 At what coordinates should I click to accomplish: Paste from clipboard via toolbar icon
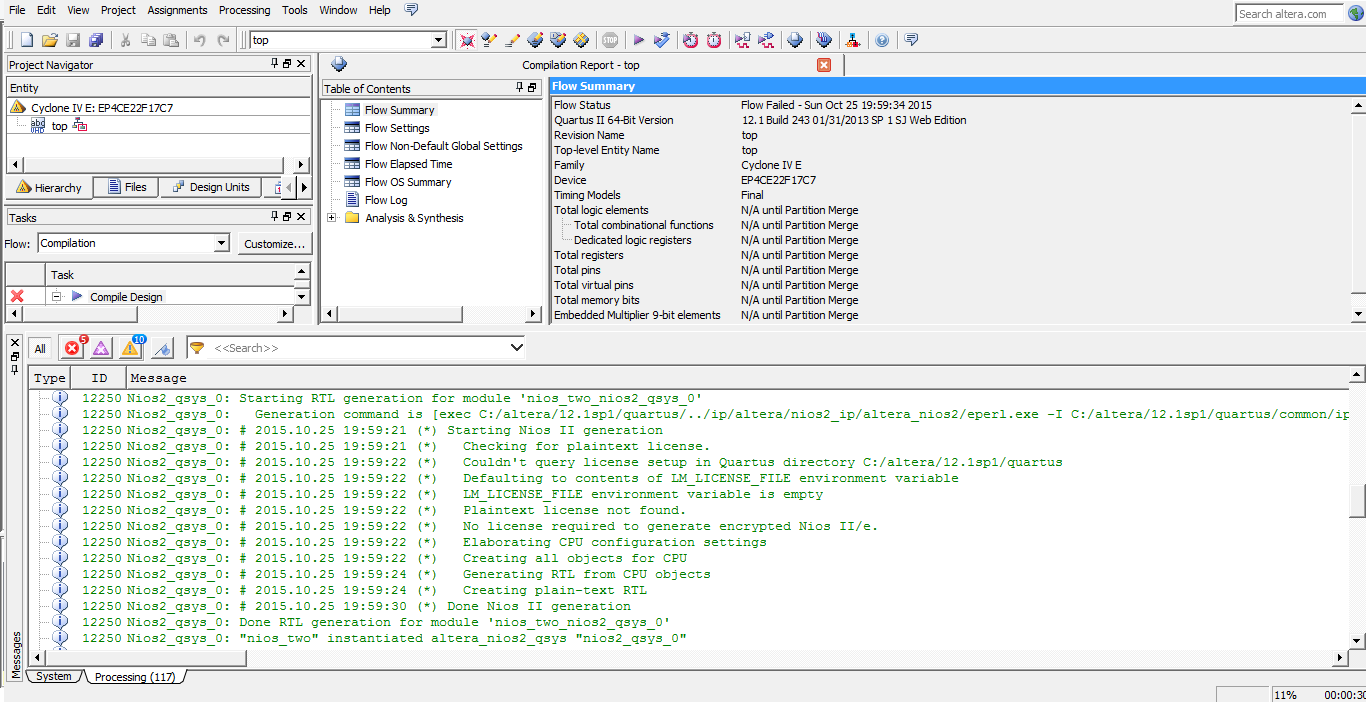(171, 40)
